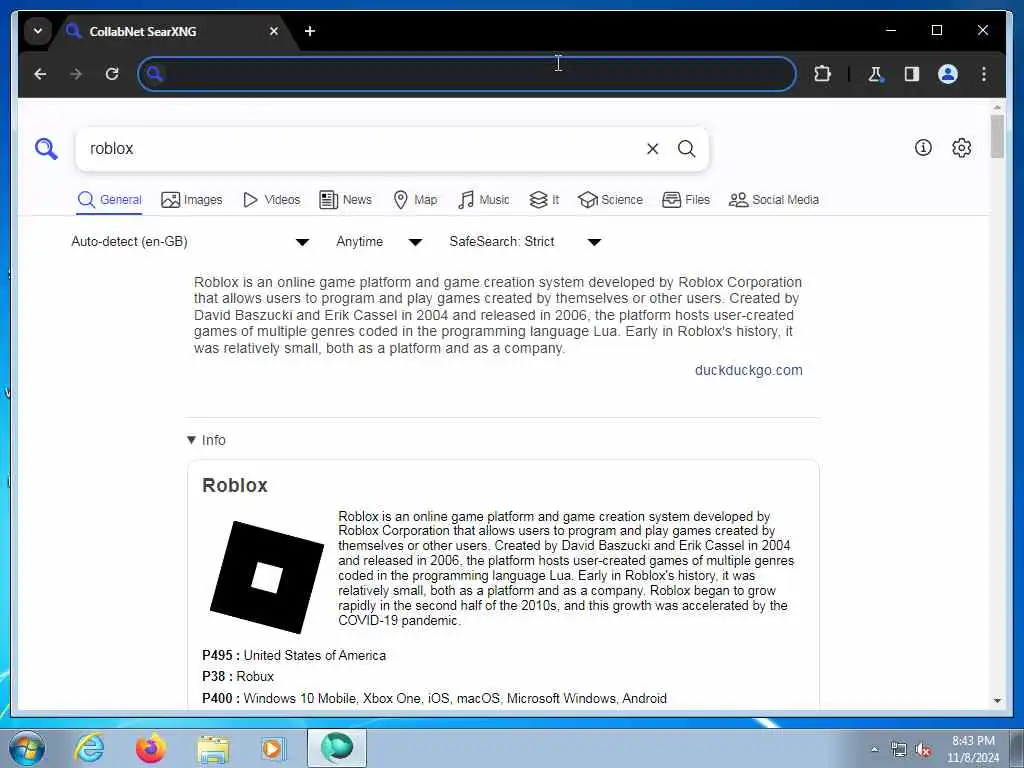The width and height of the screenshot is (1024, 768).
Task: Open Windows Media Player from the taskbar
Action: click(272, 748)
